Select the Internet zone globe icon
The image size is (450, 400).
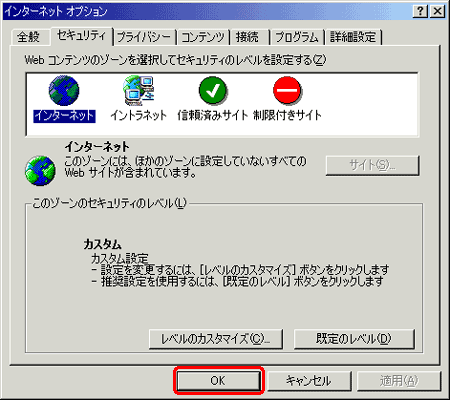point(64,91)
